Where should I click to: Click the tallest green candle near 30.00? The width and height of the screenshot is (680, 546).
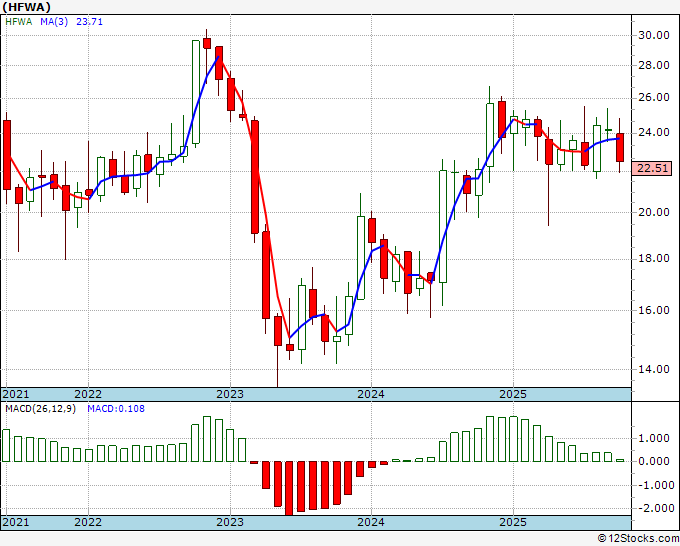click(x=196, y=92)
